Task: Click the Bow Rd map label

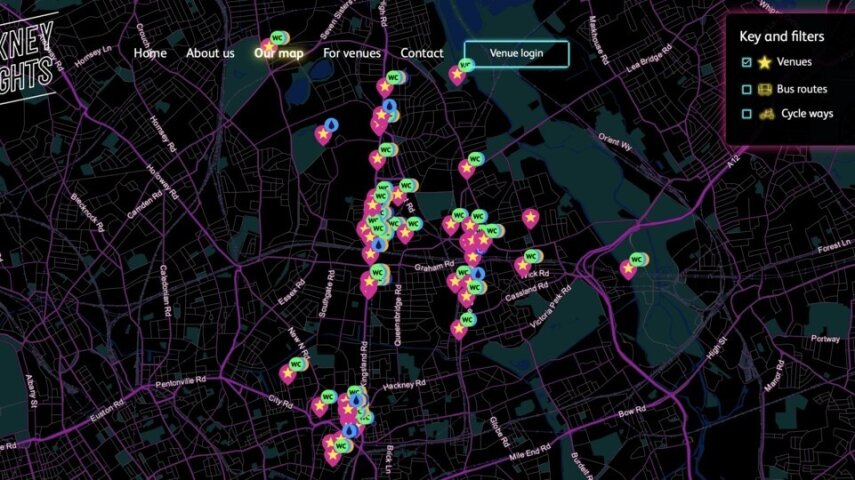Action: coord(633,411)
